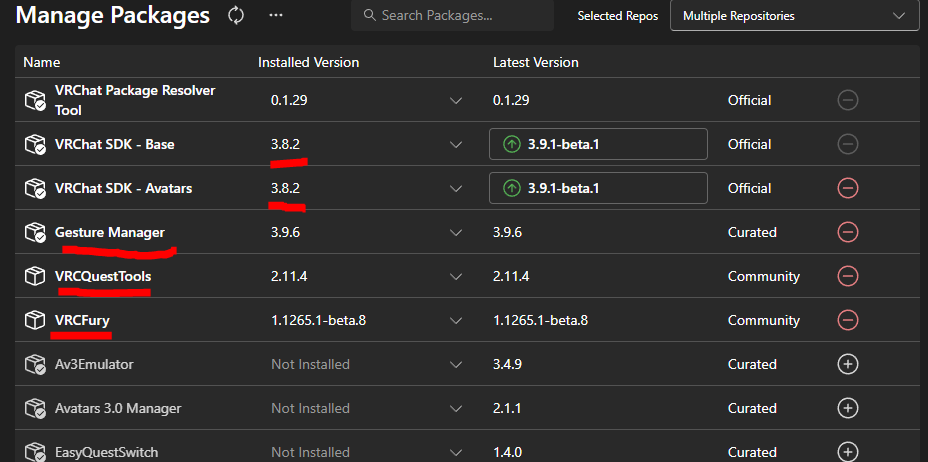Expand version dropdown for VRChat Package Resolver Tool
Screen dimensions: 928x462
pyautogui.click(x=455, y=101)
